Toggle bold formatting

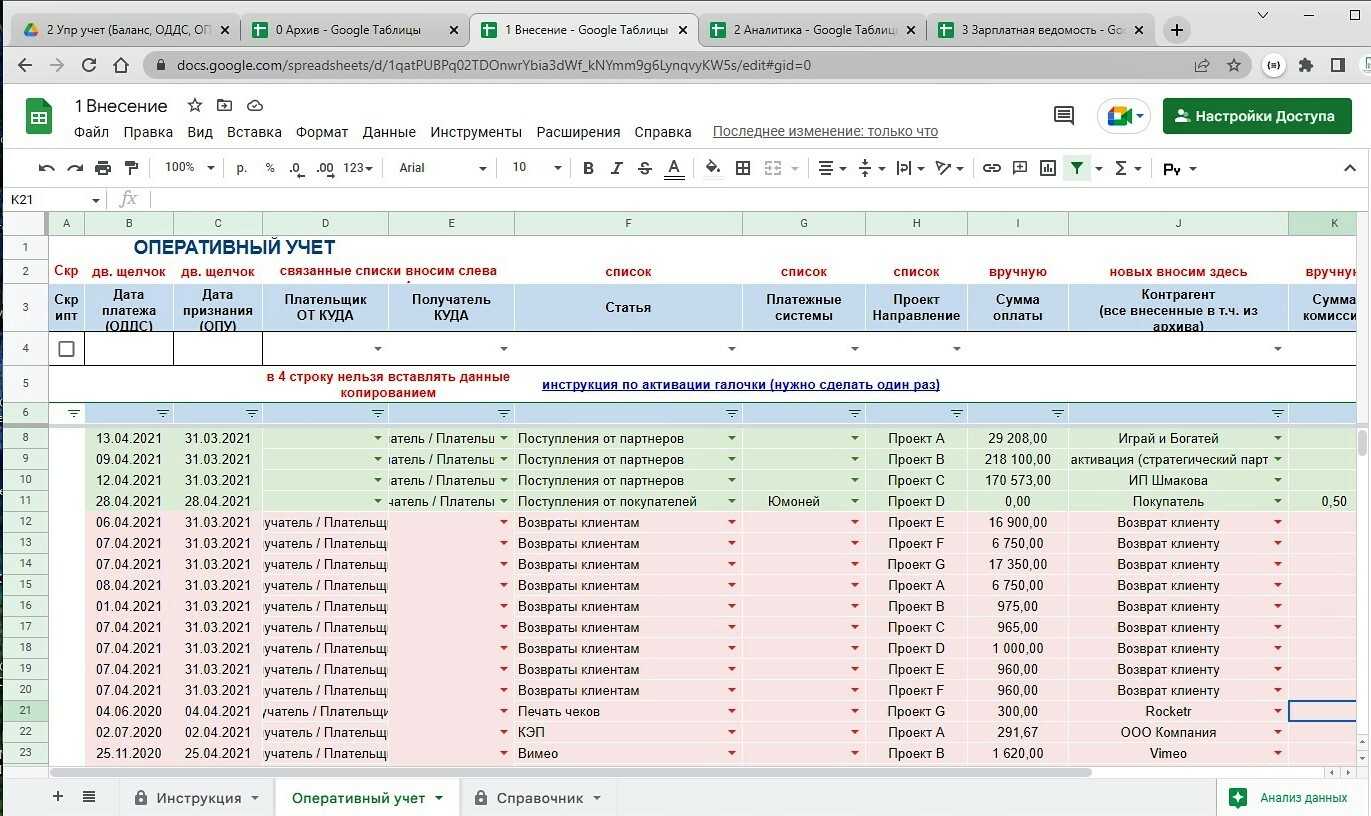coord(588,168)
